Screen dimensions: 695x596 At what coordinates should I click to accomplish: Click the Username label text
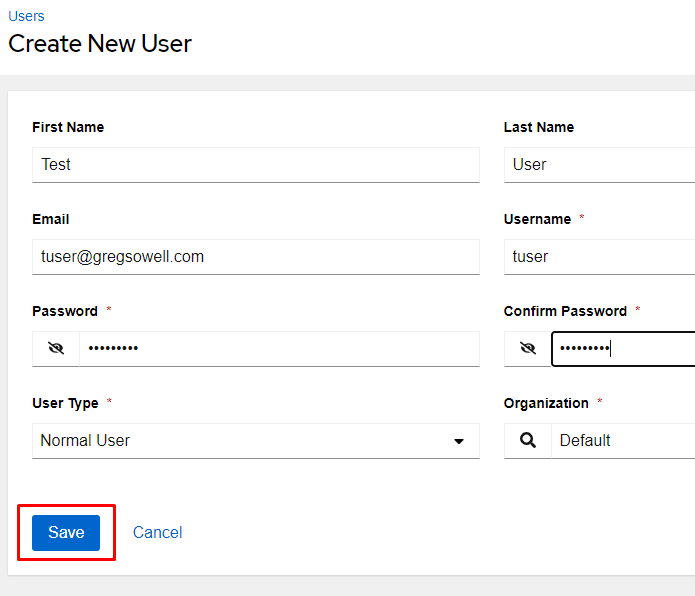(x=537, y=219)
